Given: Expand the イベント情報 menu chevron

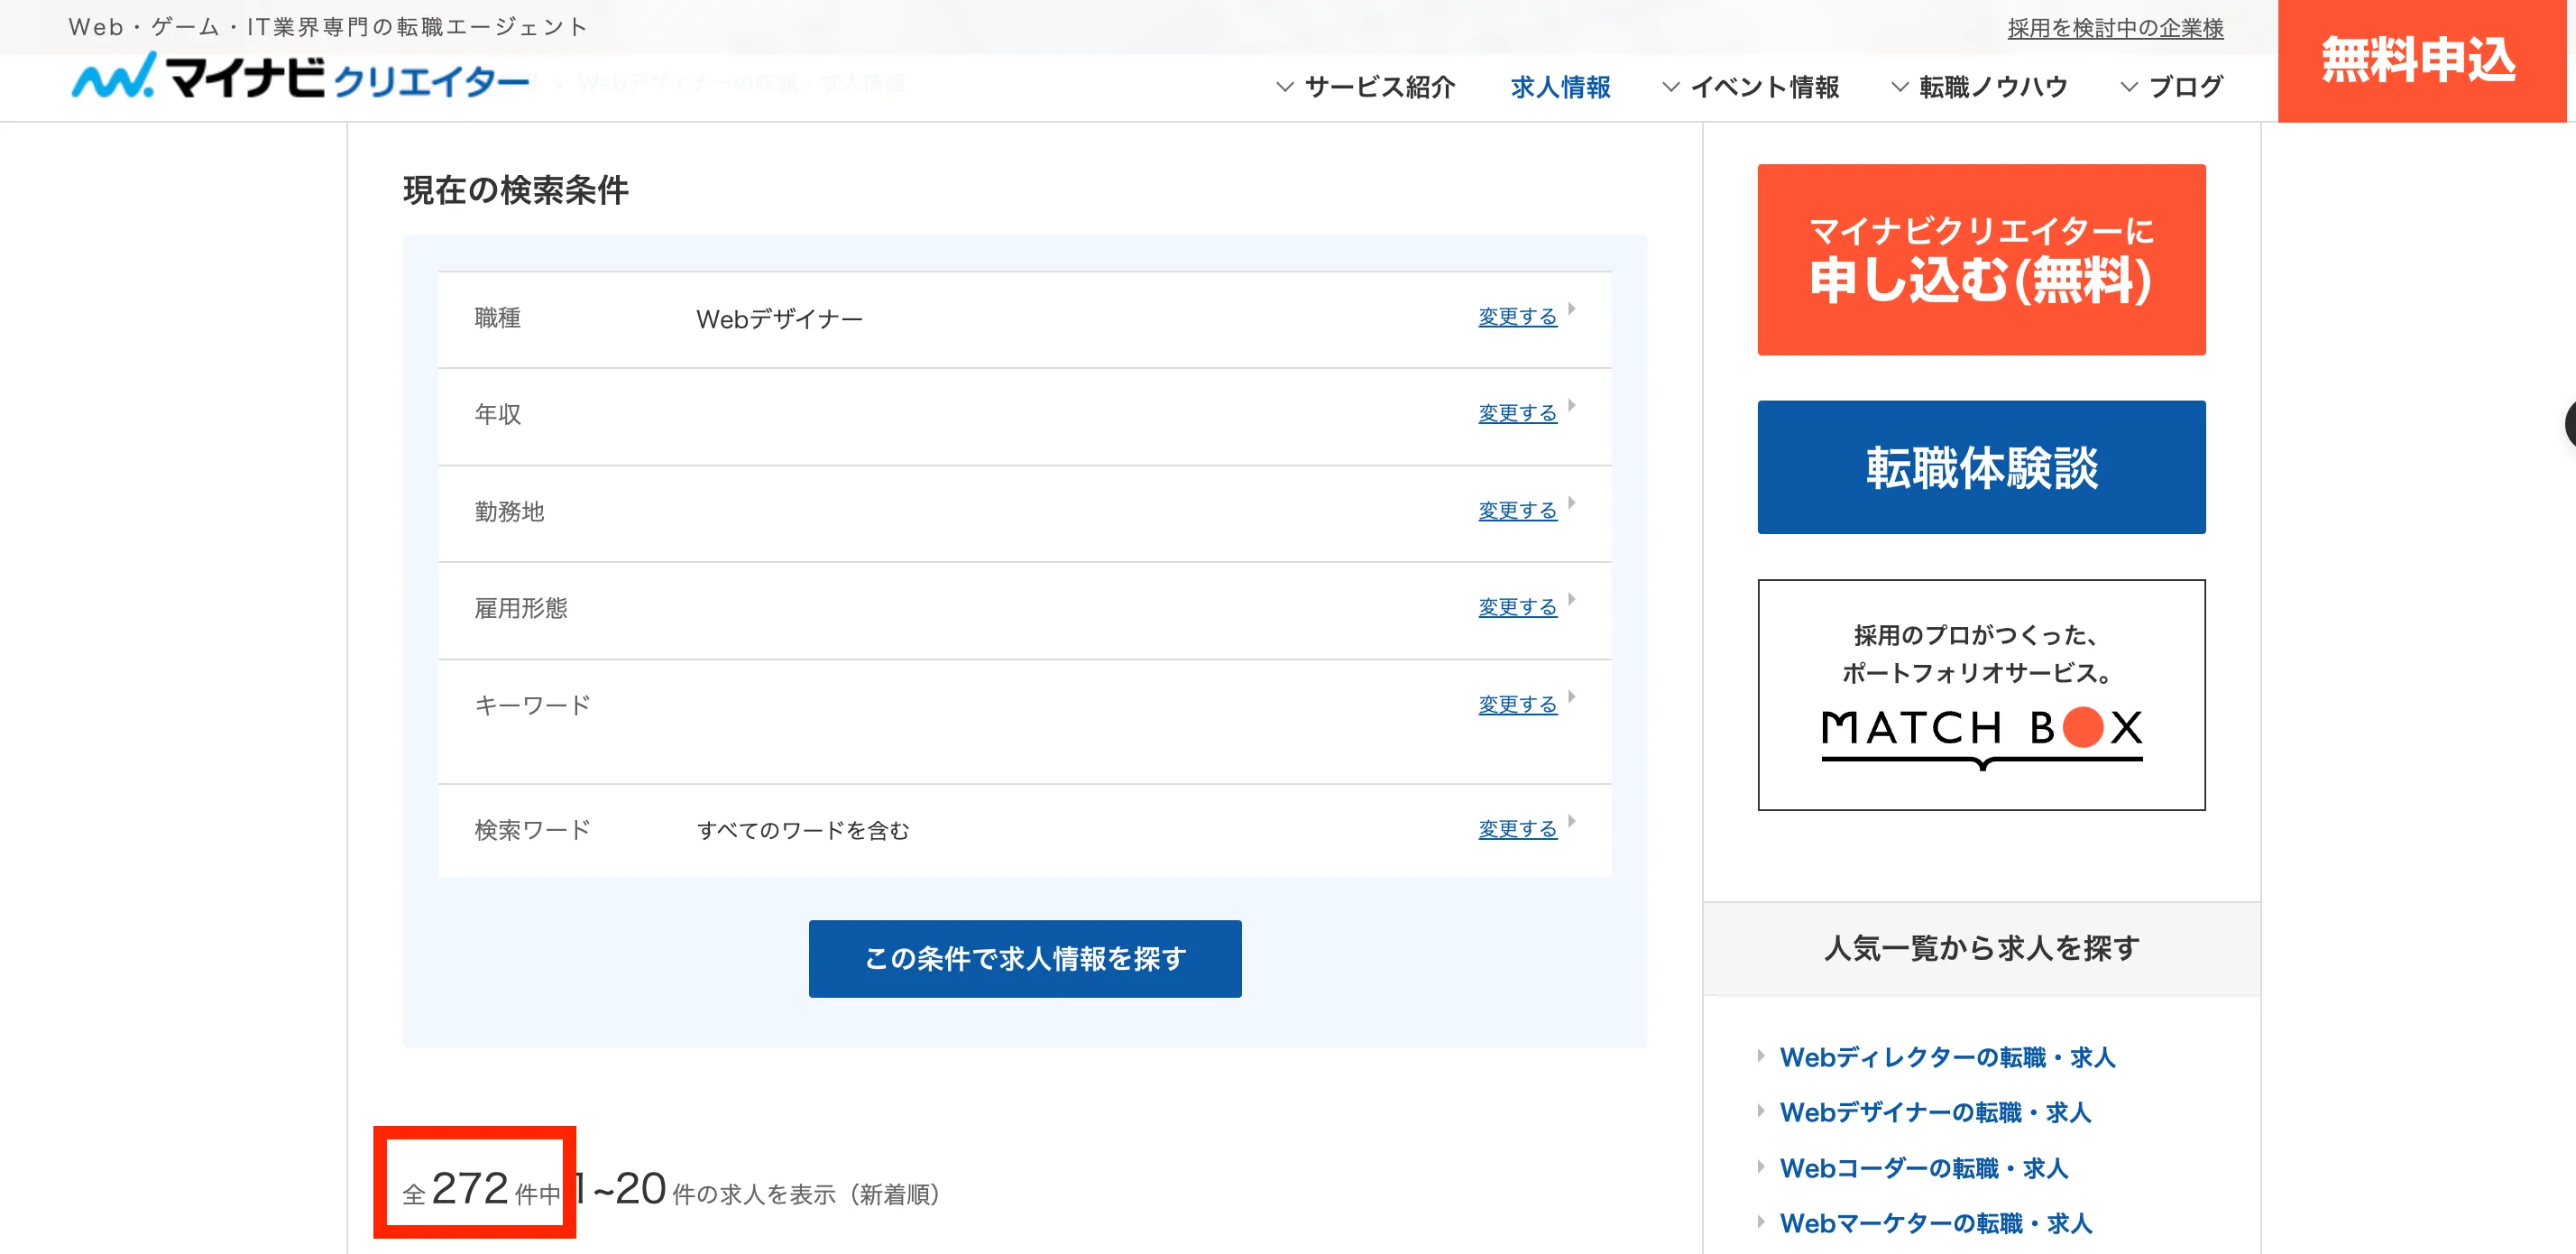Looking at the screenshot, I should coord(1670,87).
